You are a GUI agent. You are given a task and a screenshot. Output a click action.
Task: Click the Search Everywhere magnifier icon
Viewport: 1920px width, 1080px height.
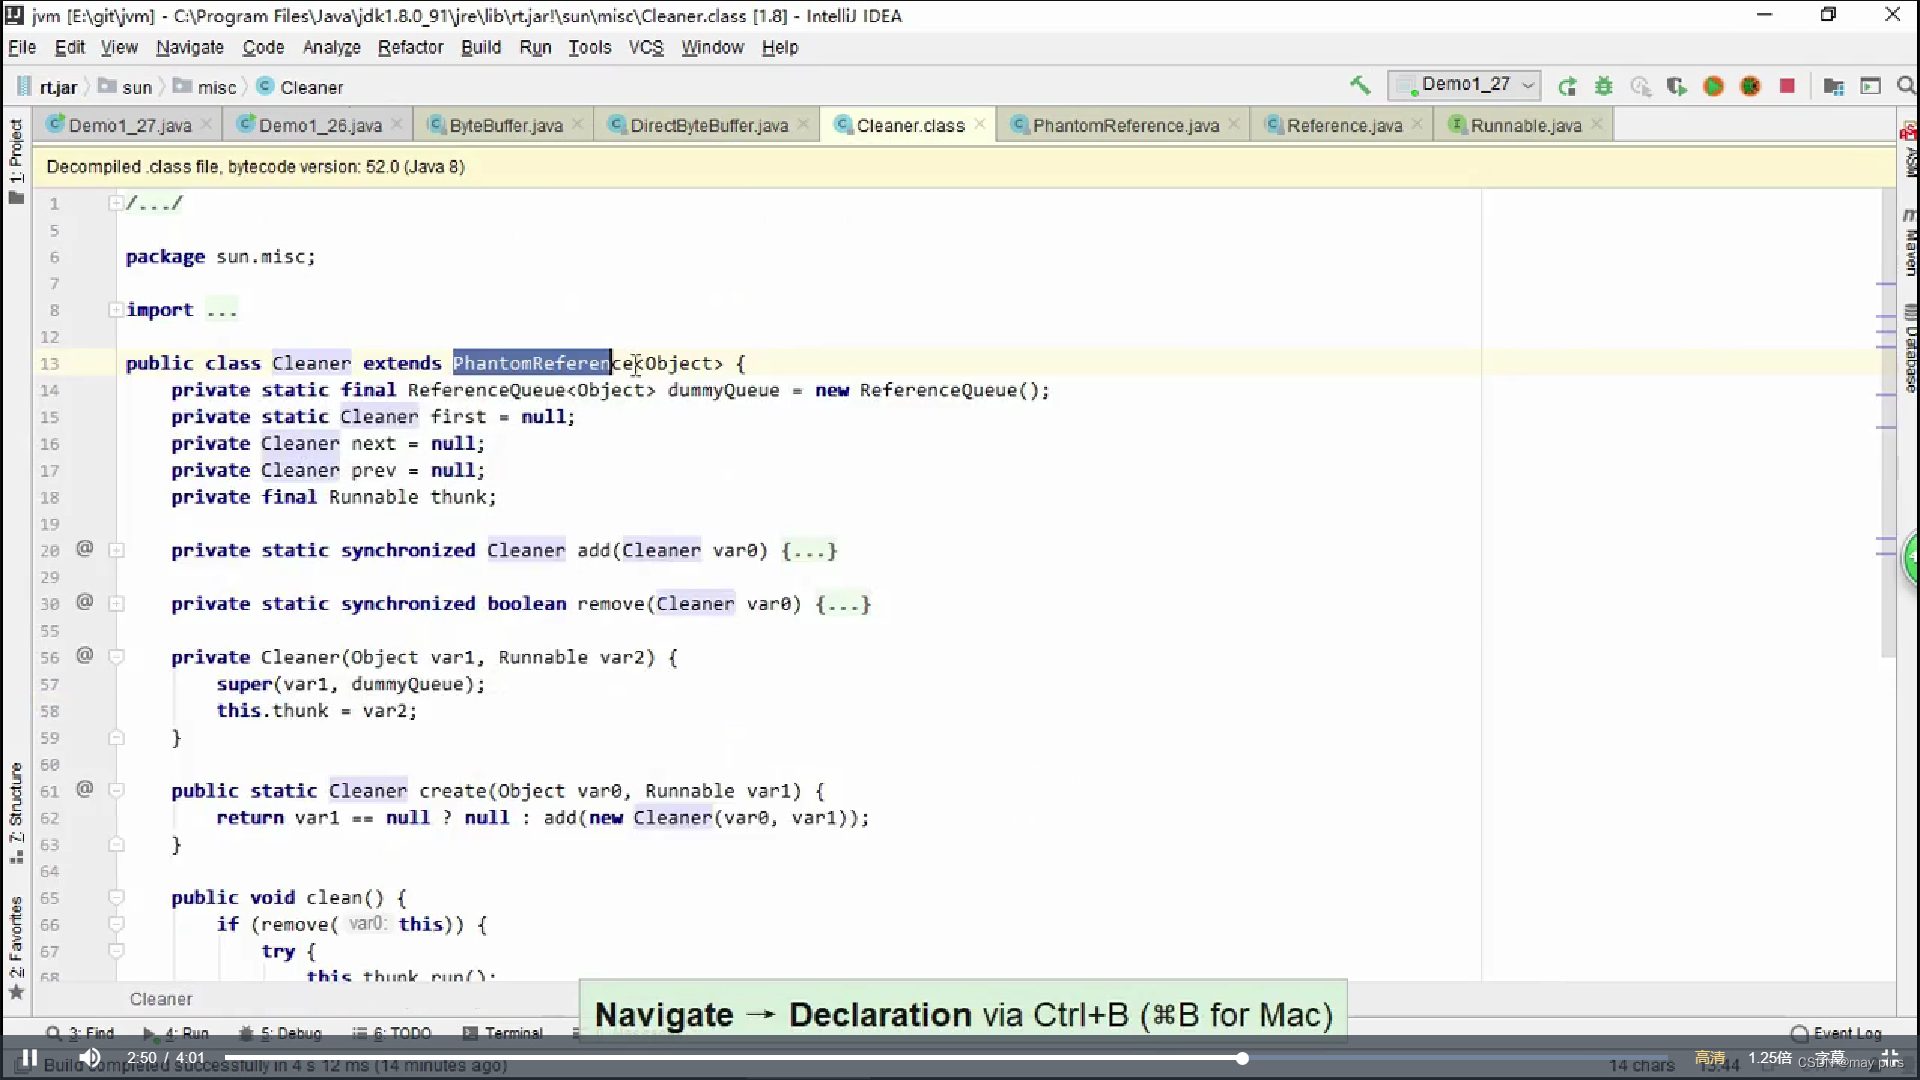click(x=1906, y=87)
